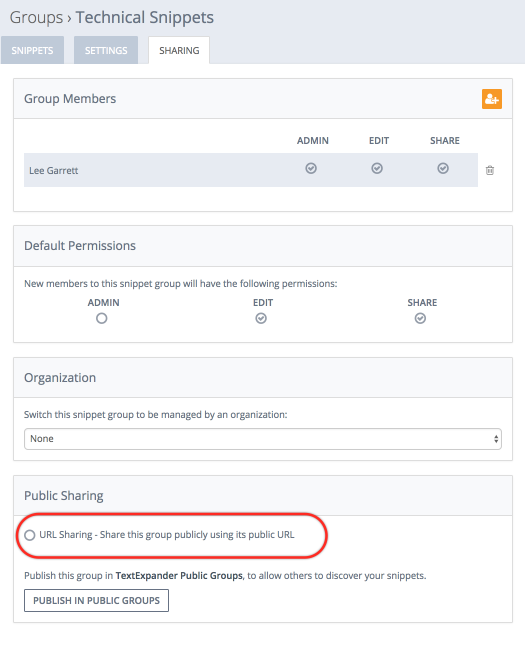The image size is (525, 650).
Task: Click URL Sharing option label text
Action: tap(167, 535)
